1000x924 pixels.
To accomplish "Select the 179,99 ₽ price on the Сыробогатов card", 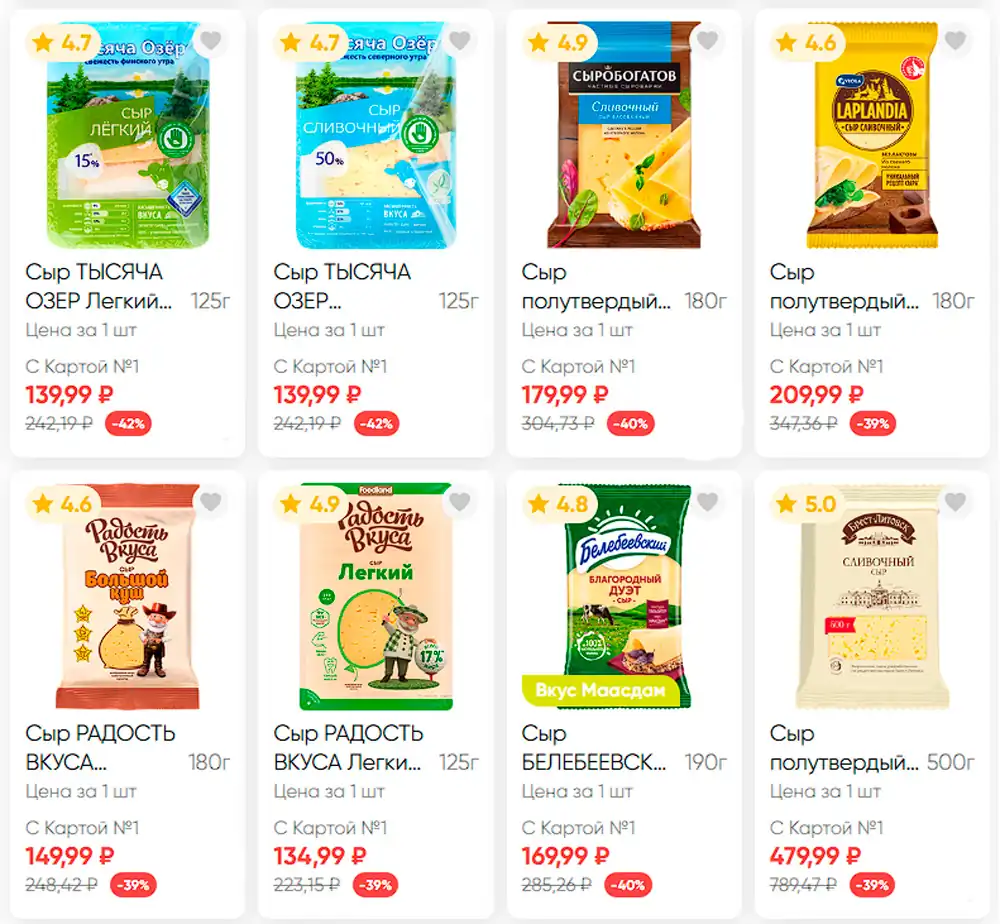I will coord(565,395).
